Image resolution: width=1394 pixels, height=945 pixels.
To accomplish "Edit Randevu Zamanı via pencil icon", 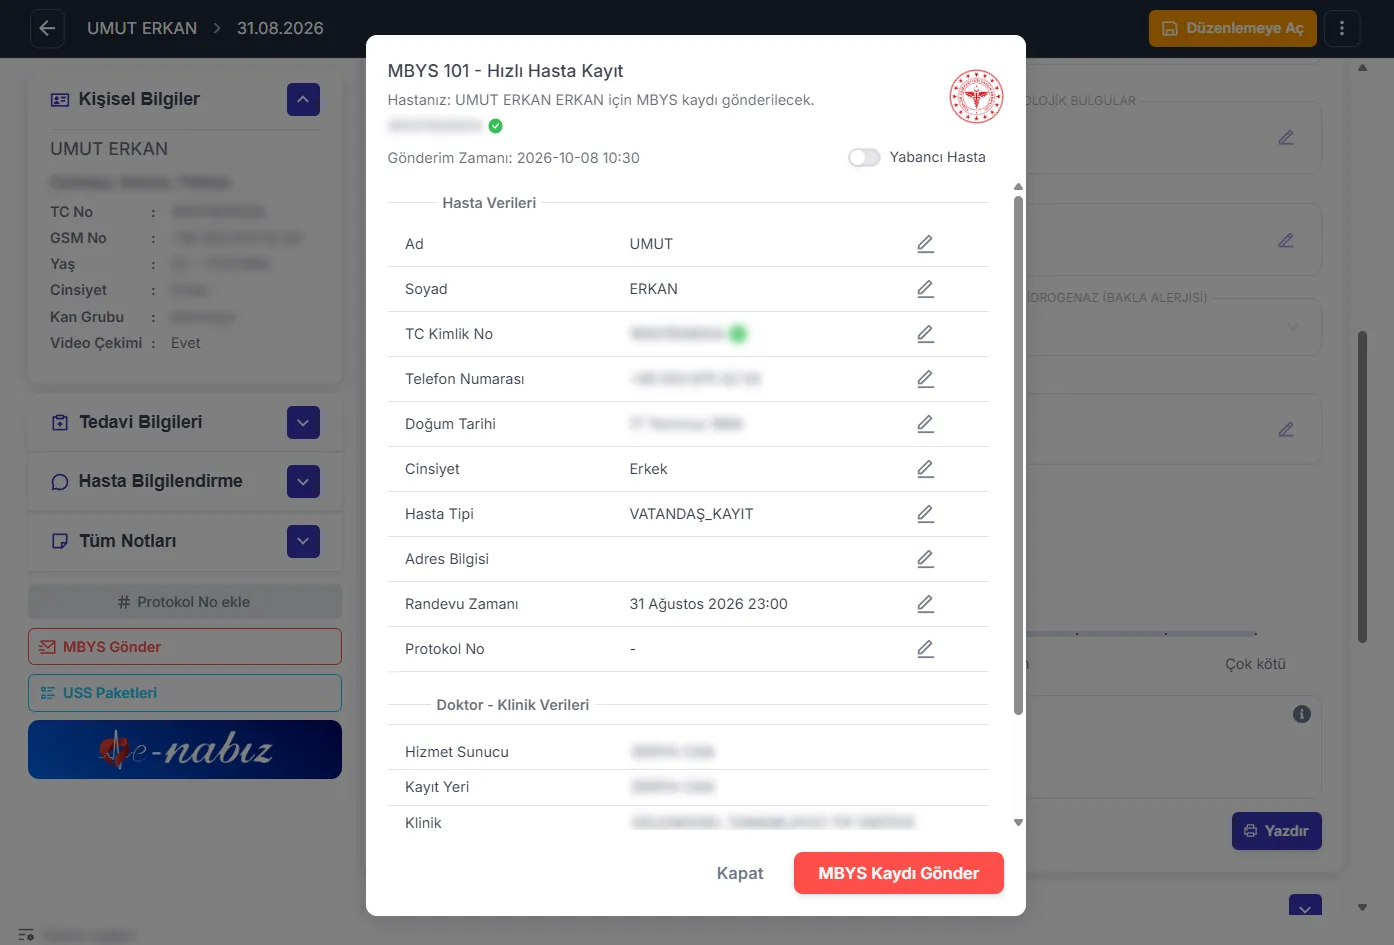I will point(925,604).
